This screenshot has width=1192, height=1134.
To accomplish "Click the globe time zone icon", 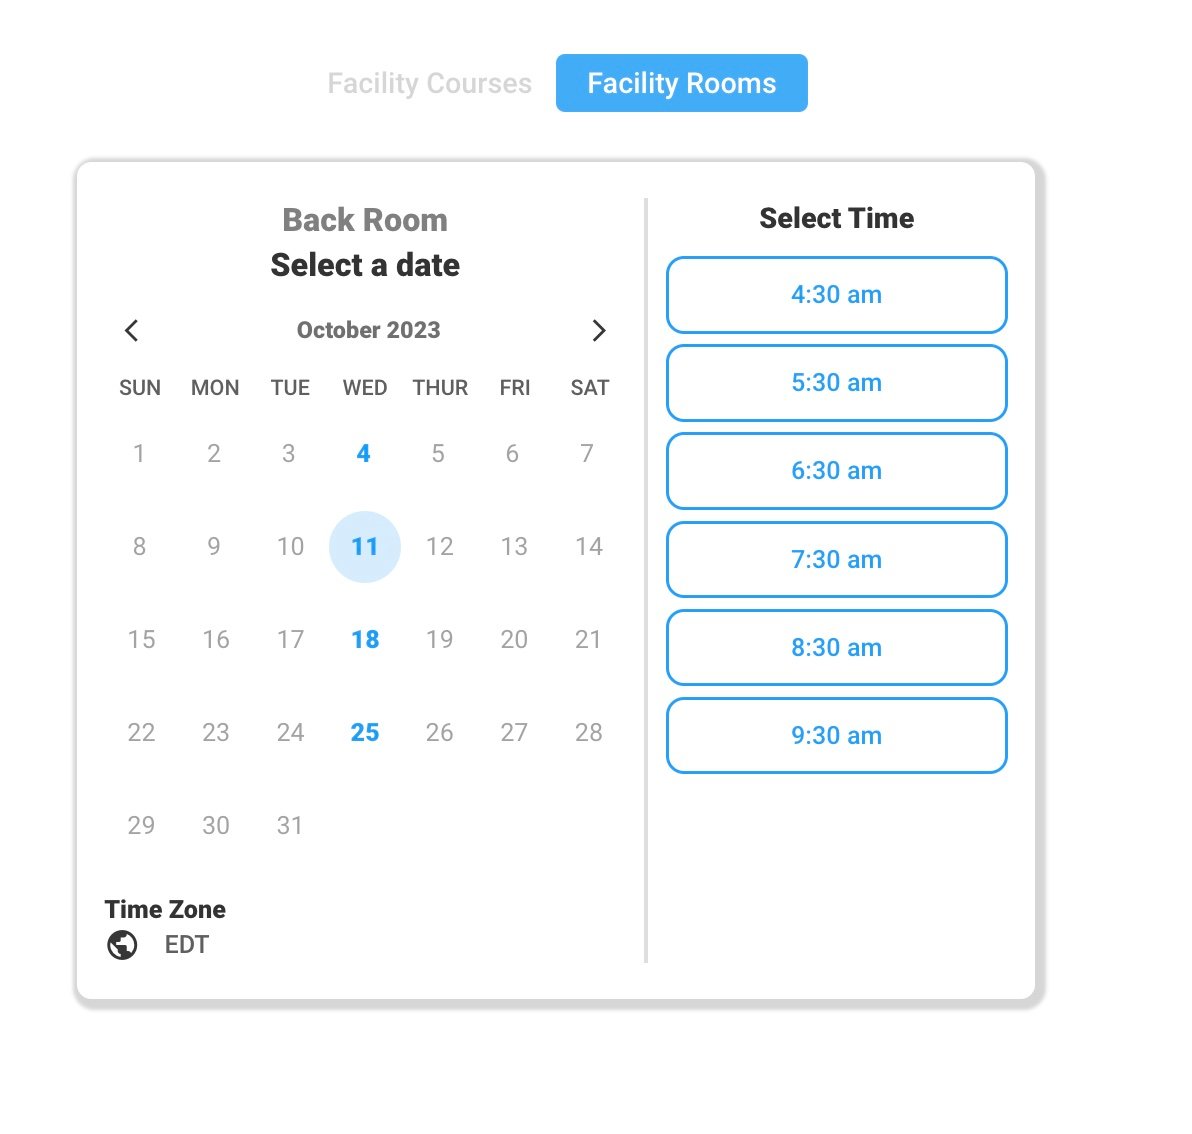I will pos(122,945).
